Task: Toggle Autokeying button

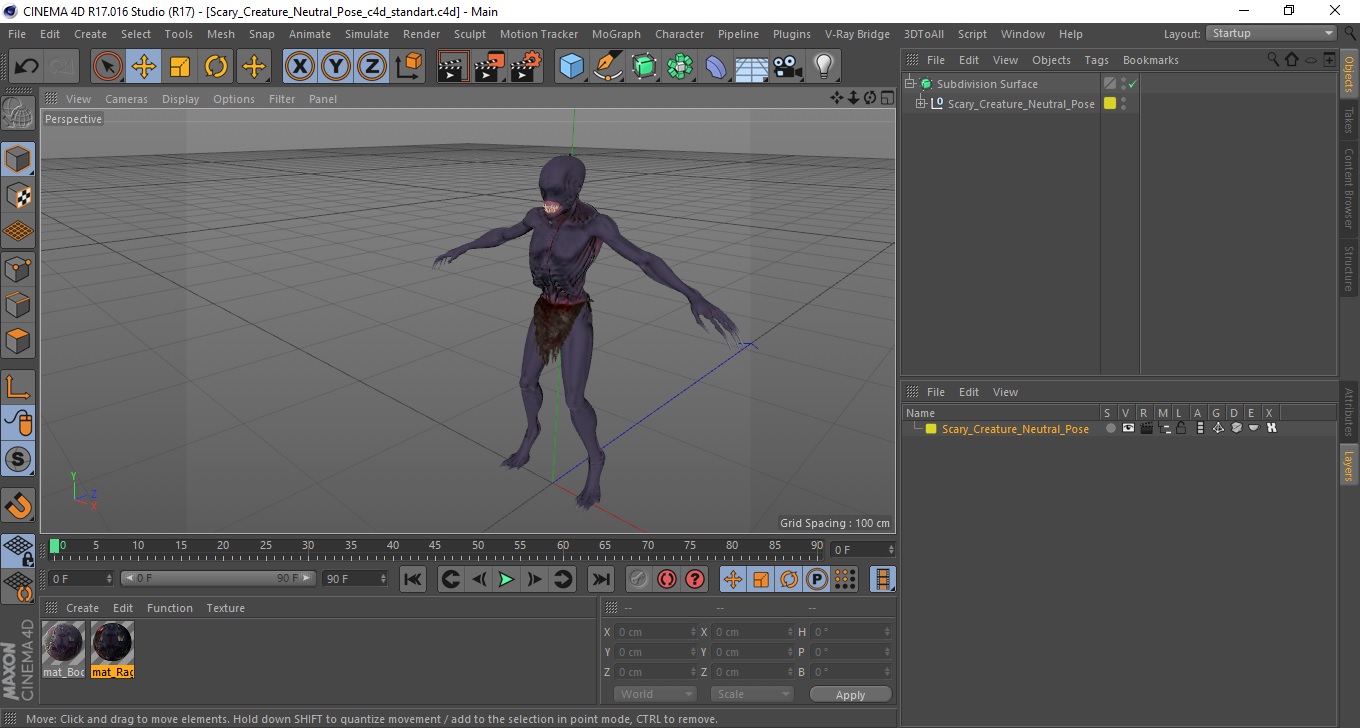Action: [x=666, y=579]
